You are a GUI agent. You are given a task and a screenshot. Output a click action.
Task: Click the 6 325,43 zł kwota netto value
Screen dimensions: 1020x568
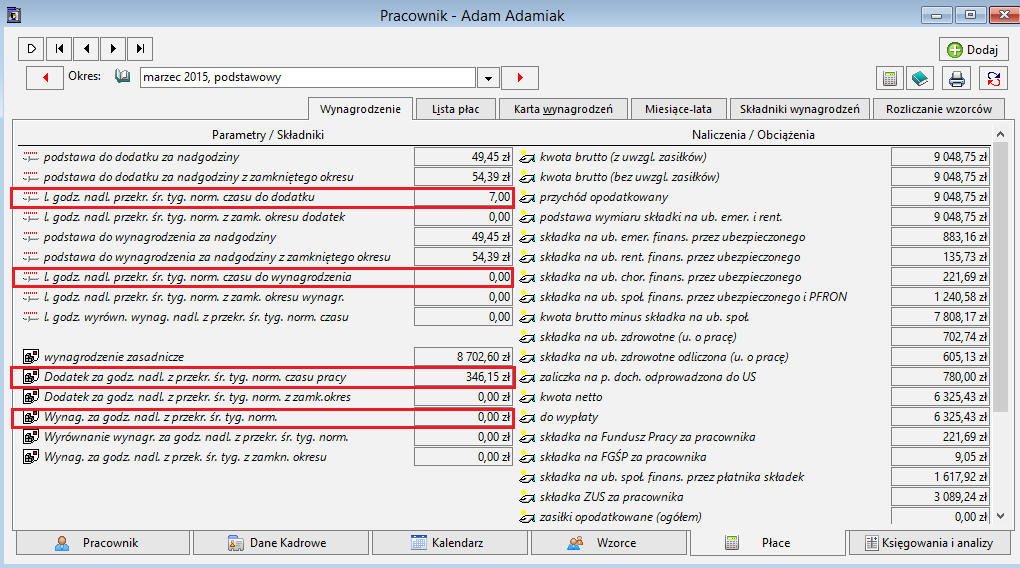click(x=940, y=397)
